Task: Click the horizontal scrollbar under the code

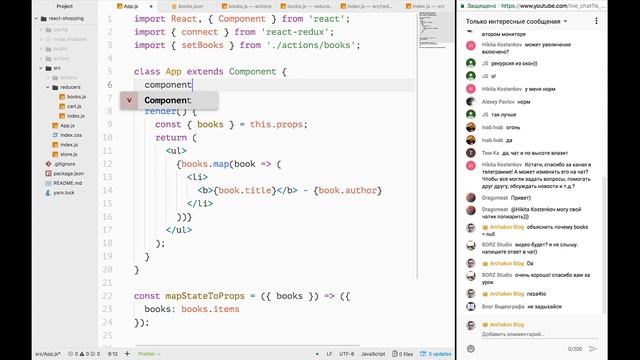Action: coord(247,346)
